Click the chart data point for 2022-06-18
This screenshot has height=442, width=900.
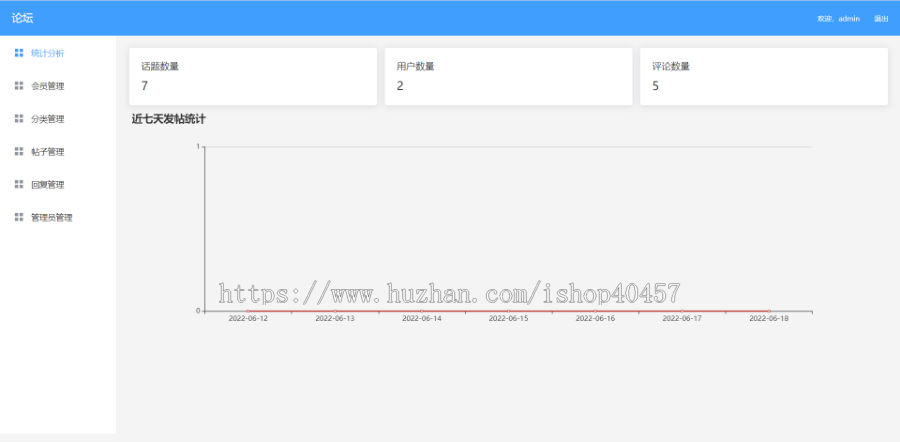pos(769,311)
